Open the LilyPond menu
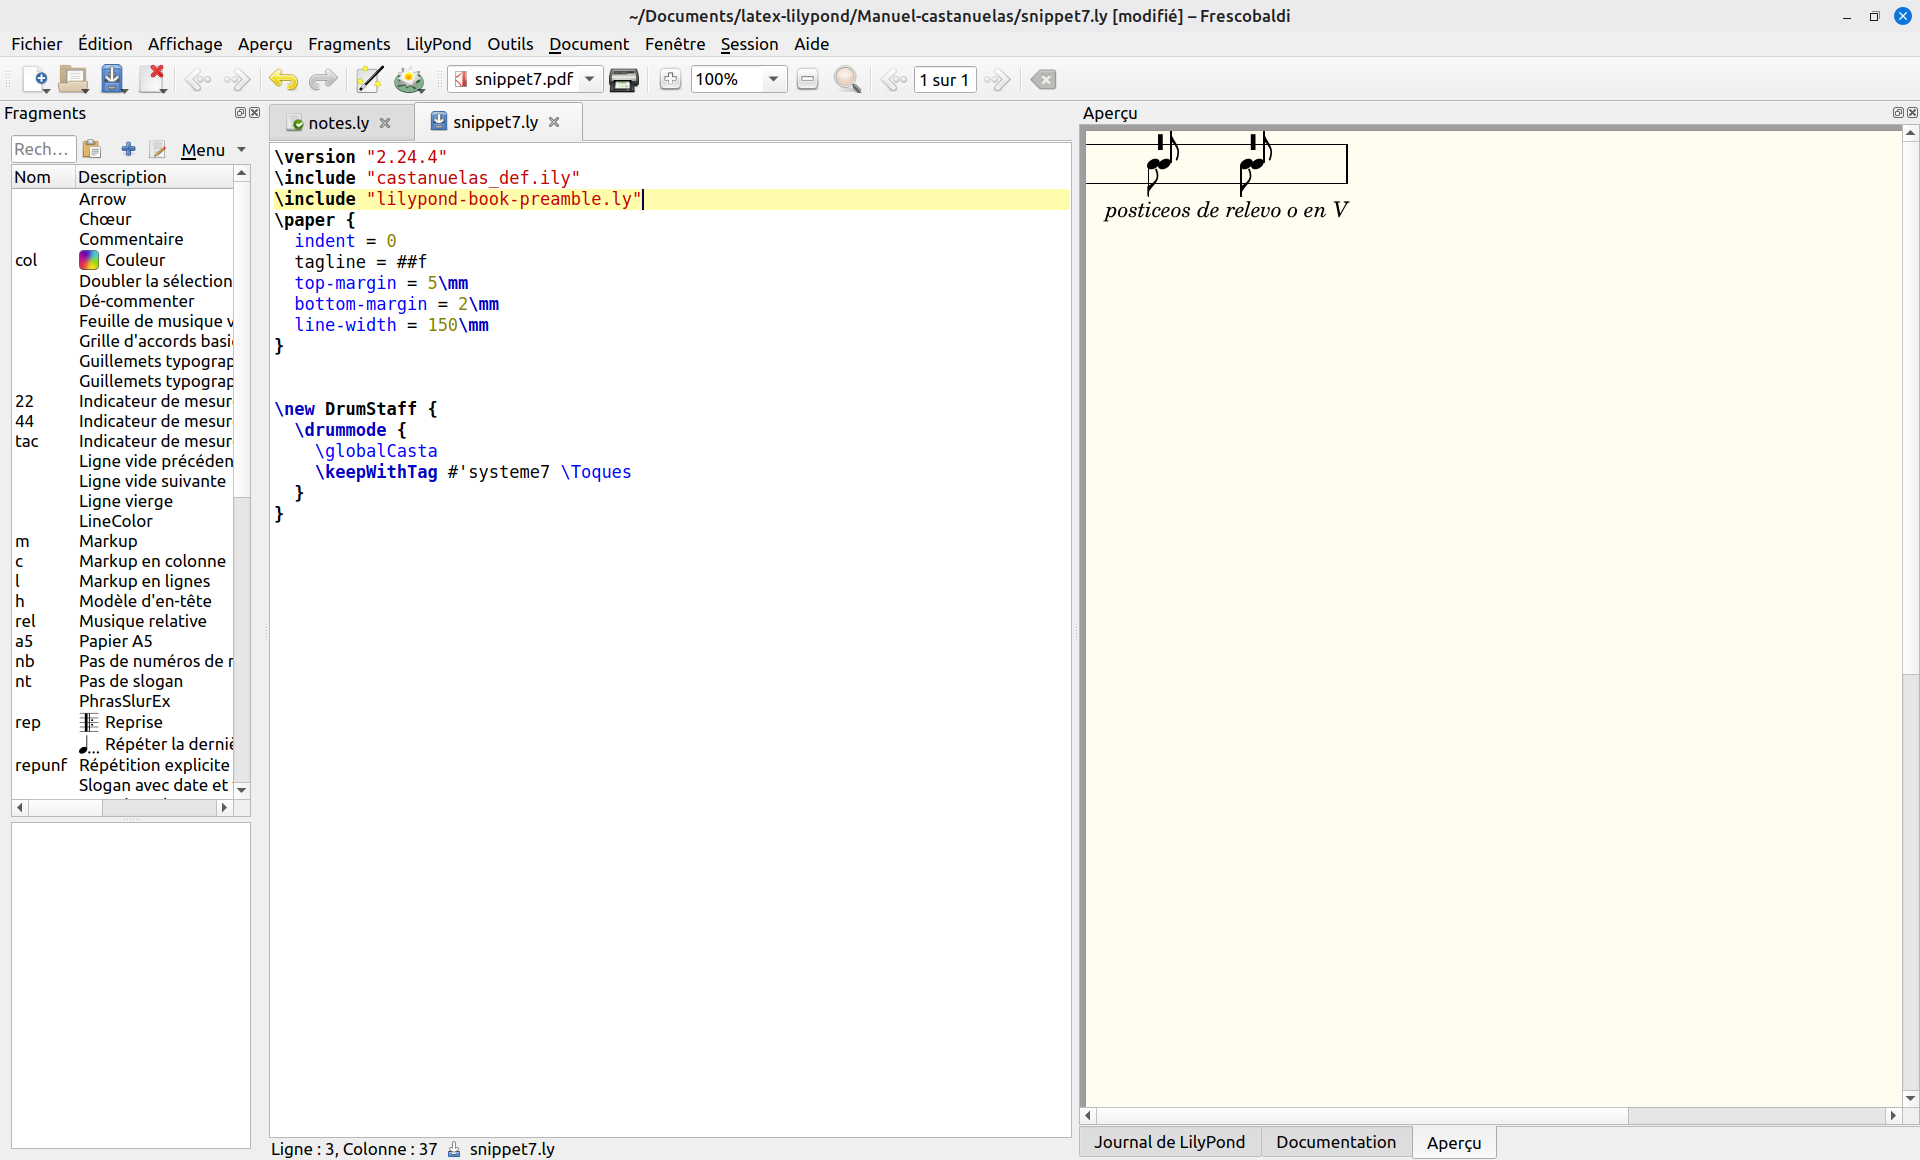Image resolution: width=1920 pixels, height=1160 pixels. tap(438, 44)
